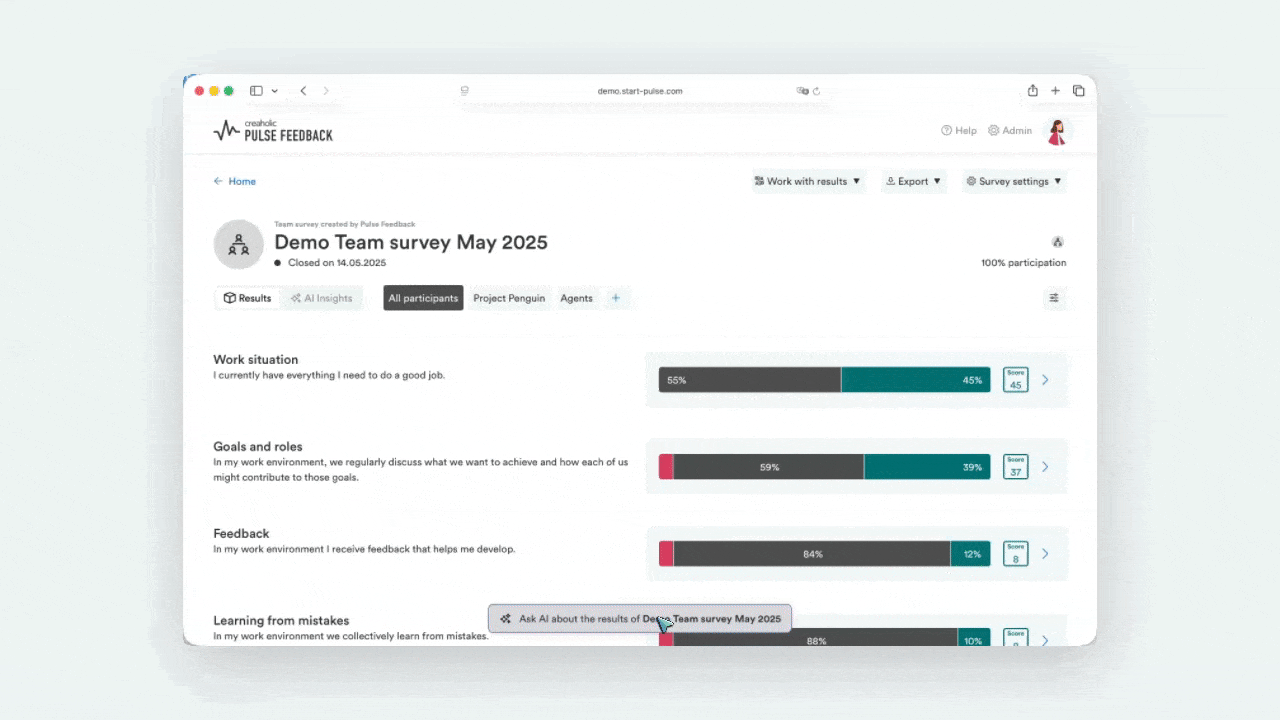Image resolution: width=1280 pixels, height=720 pixels.
Task: Open a new browser tab with plus icon
Action: (x=1055, y=91)
